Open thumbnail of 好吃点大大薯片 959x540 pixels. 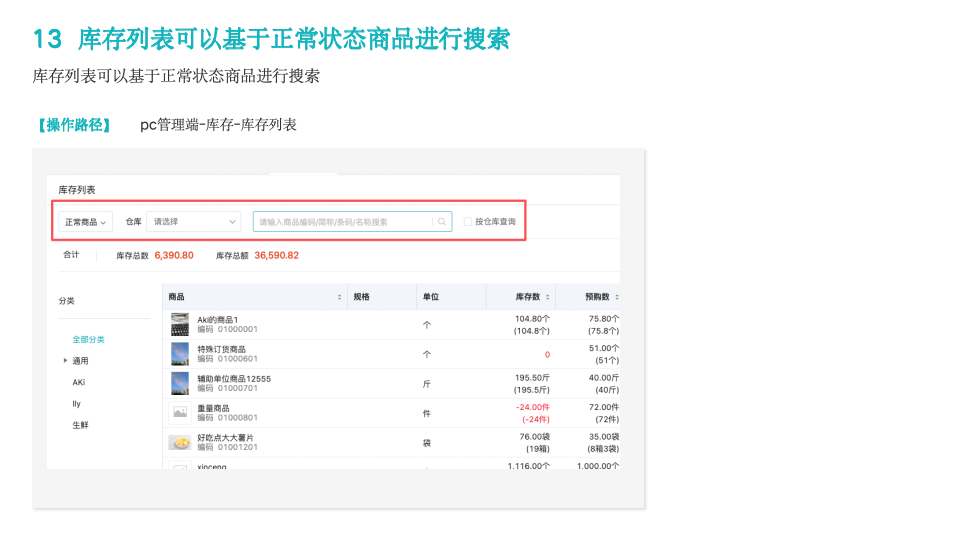point(180,442)
